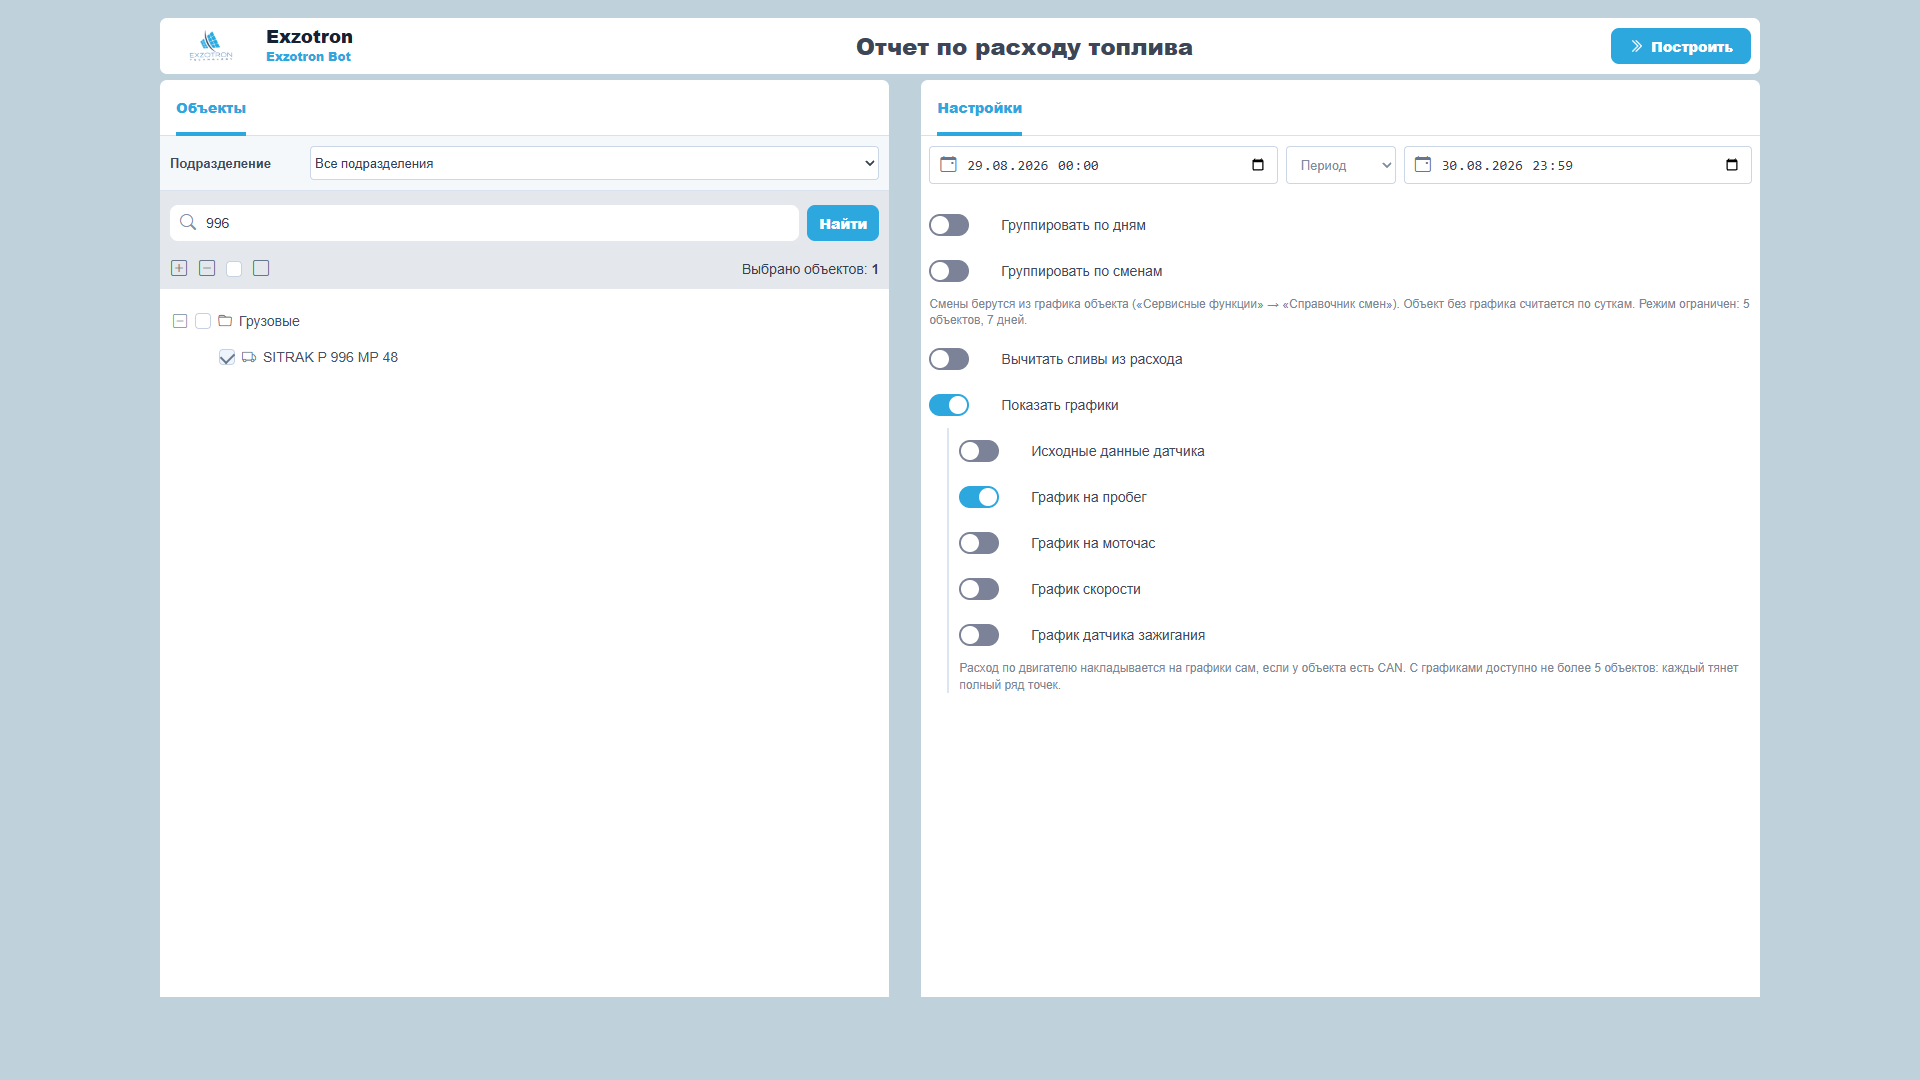The height and width of the screenshot is (1080, 1920).
Task: Click the select-all square icon in the objects toolbar
Action: [261, 268]
